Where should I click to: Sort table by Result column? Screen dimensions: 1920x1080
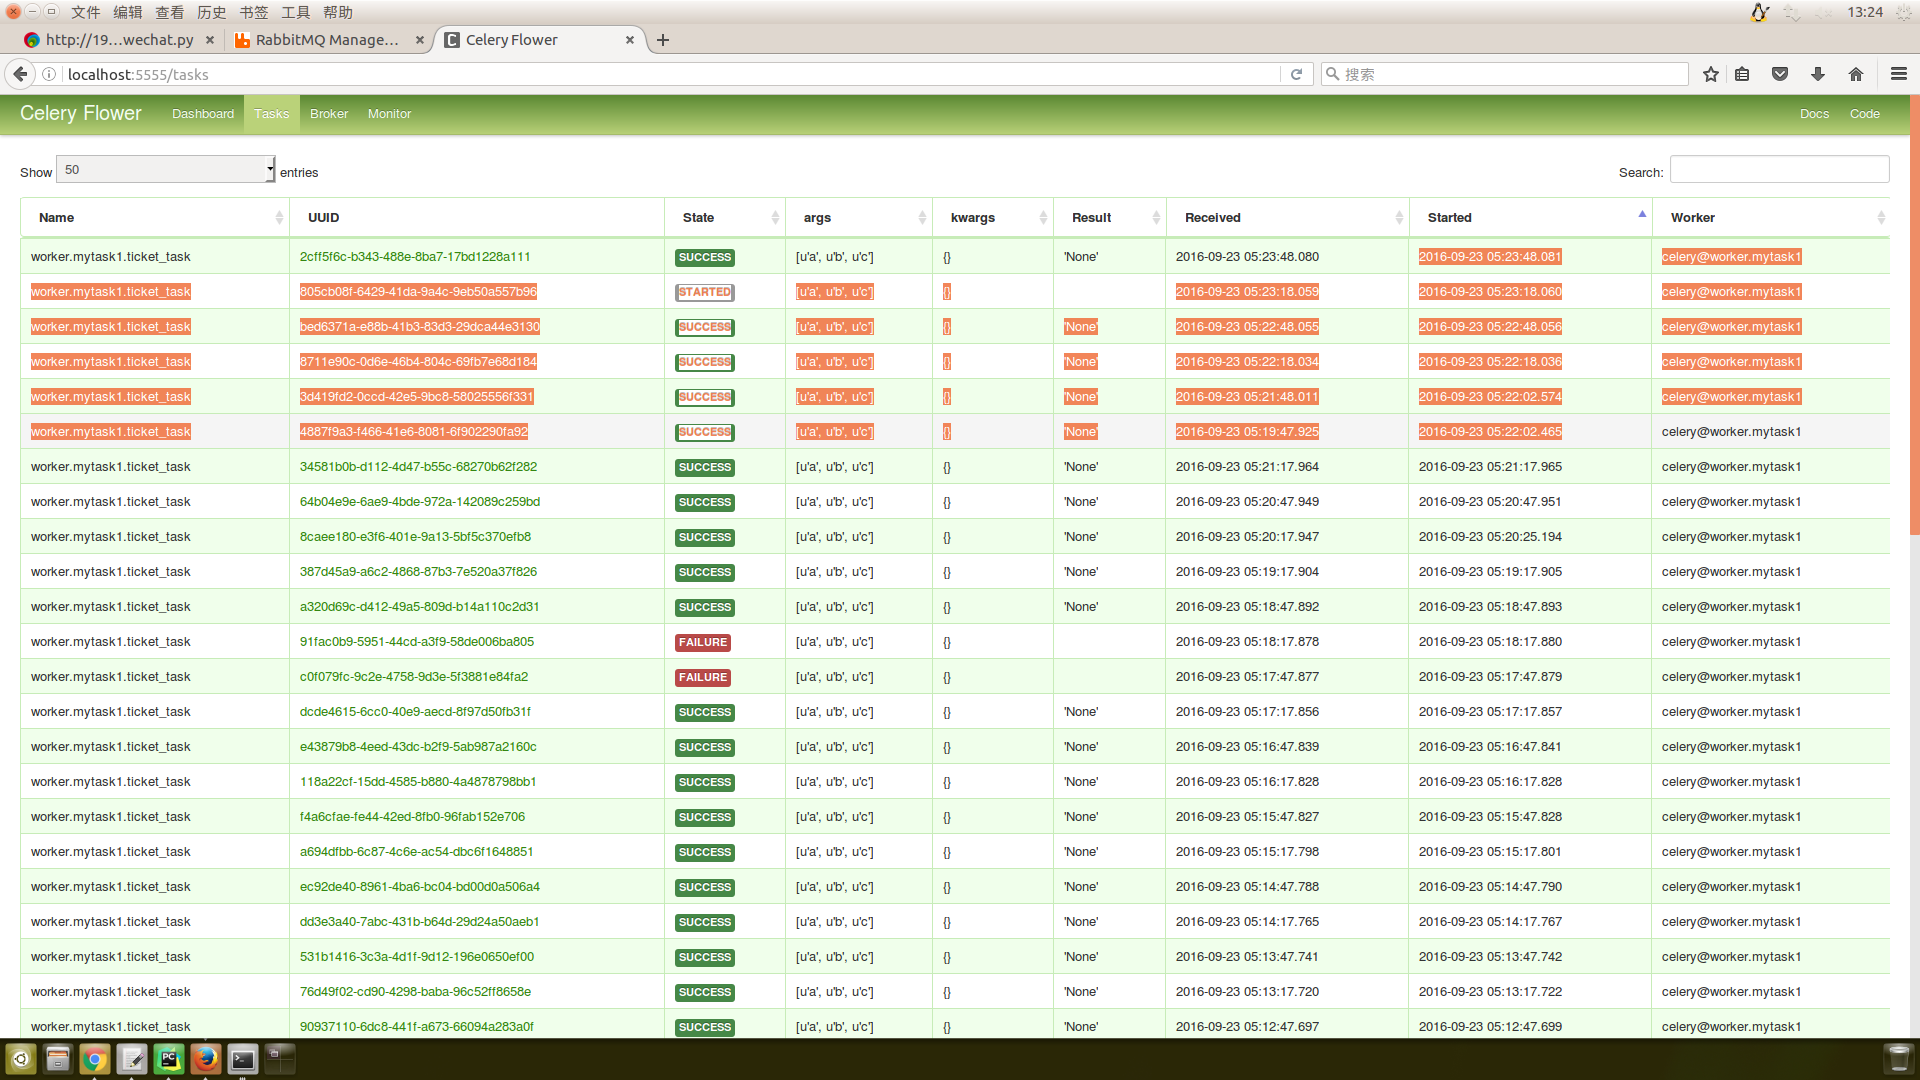(x=1110, y=217)
